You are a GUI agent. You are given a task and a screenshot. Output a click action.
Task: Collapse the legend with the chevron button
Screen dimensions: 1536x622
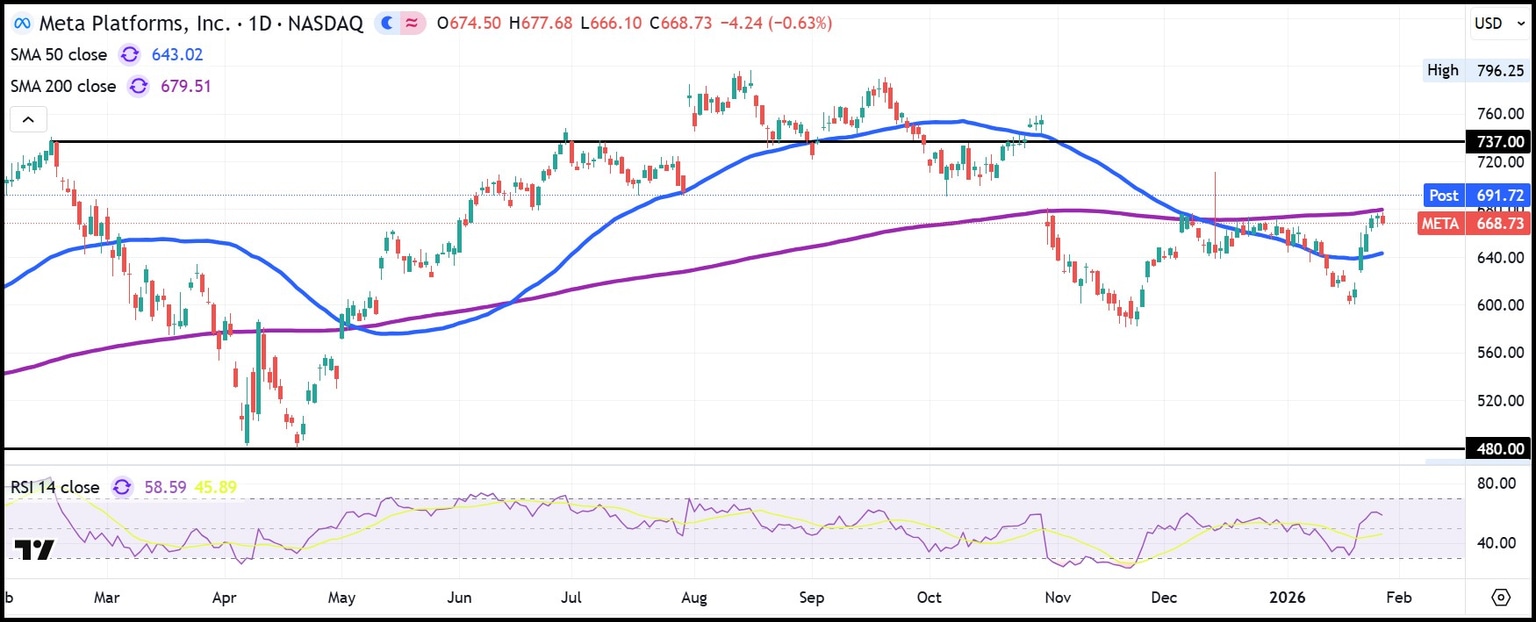click(x=27, y=118)
